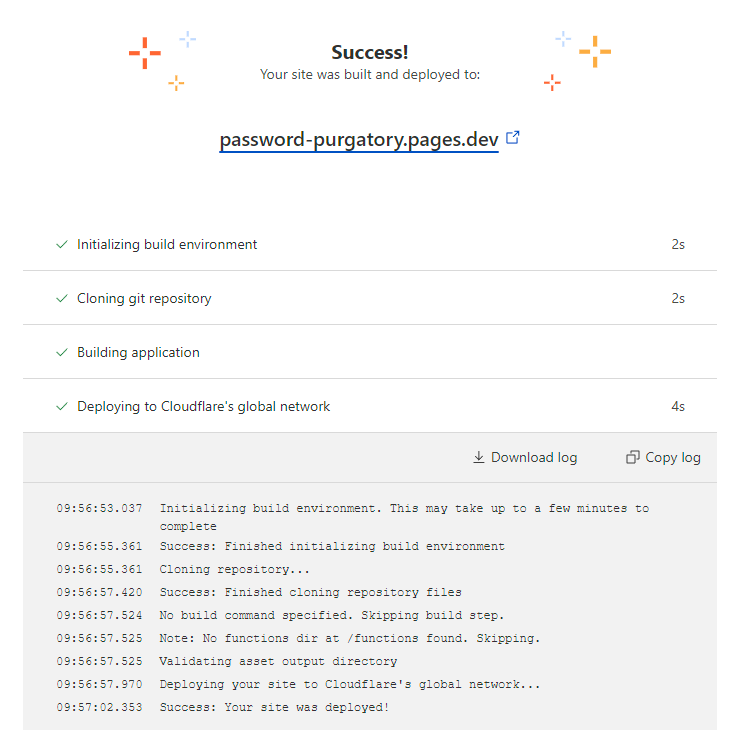
Task: Expand the Building application step
Action: (x=370, y=352)
